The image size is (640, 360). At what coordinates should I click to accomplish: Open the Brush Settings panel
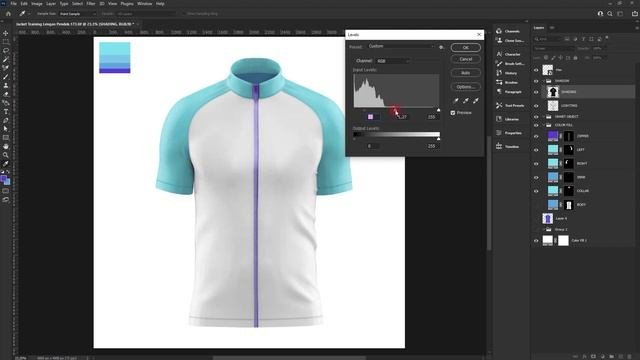[x=509, y=64]
